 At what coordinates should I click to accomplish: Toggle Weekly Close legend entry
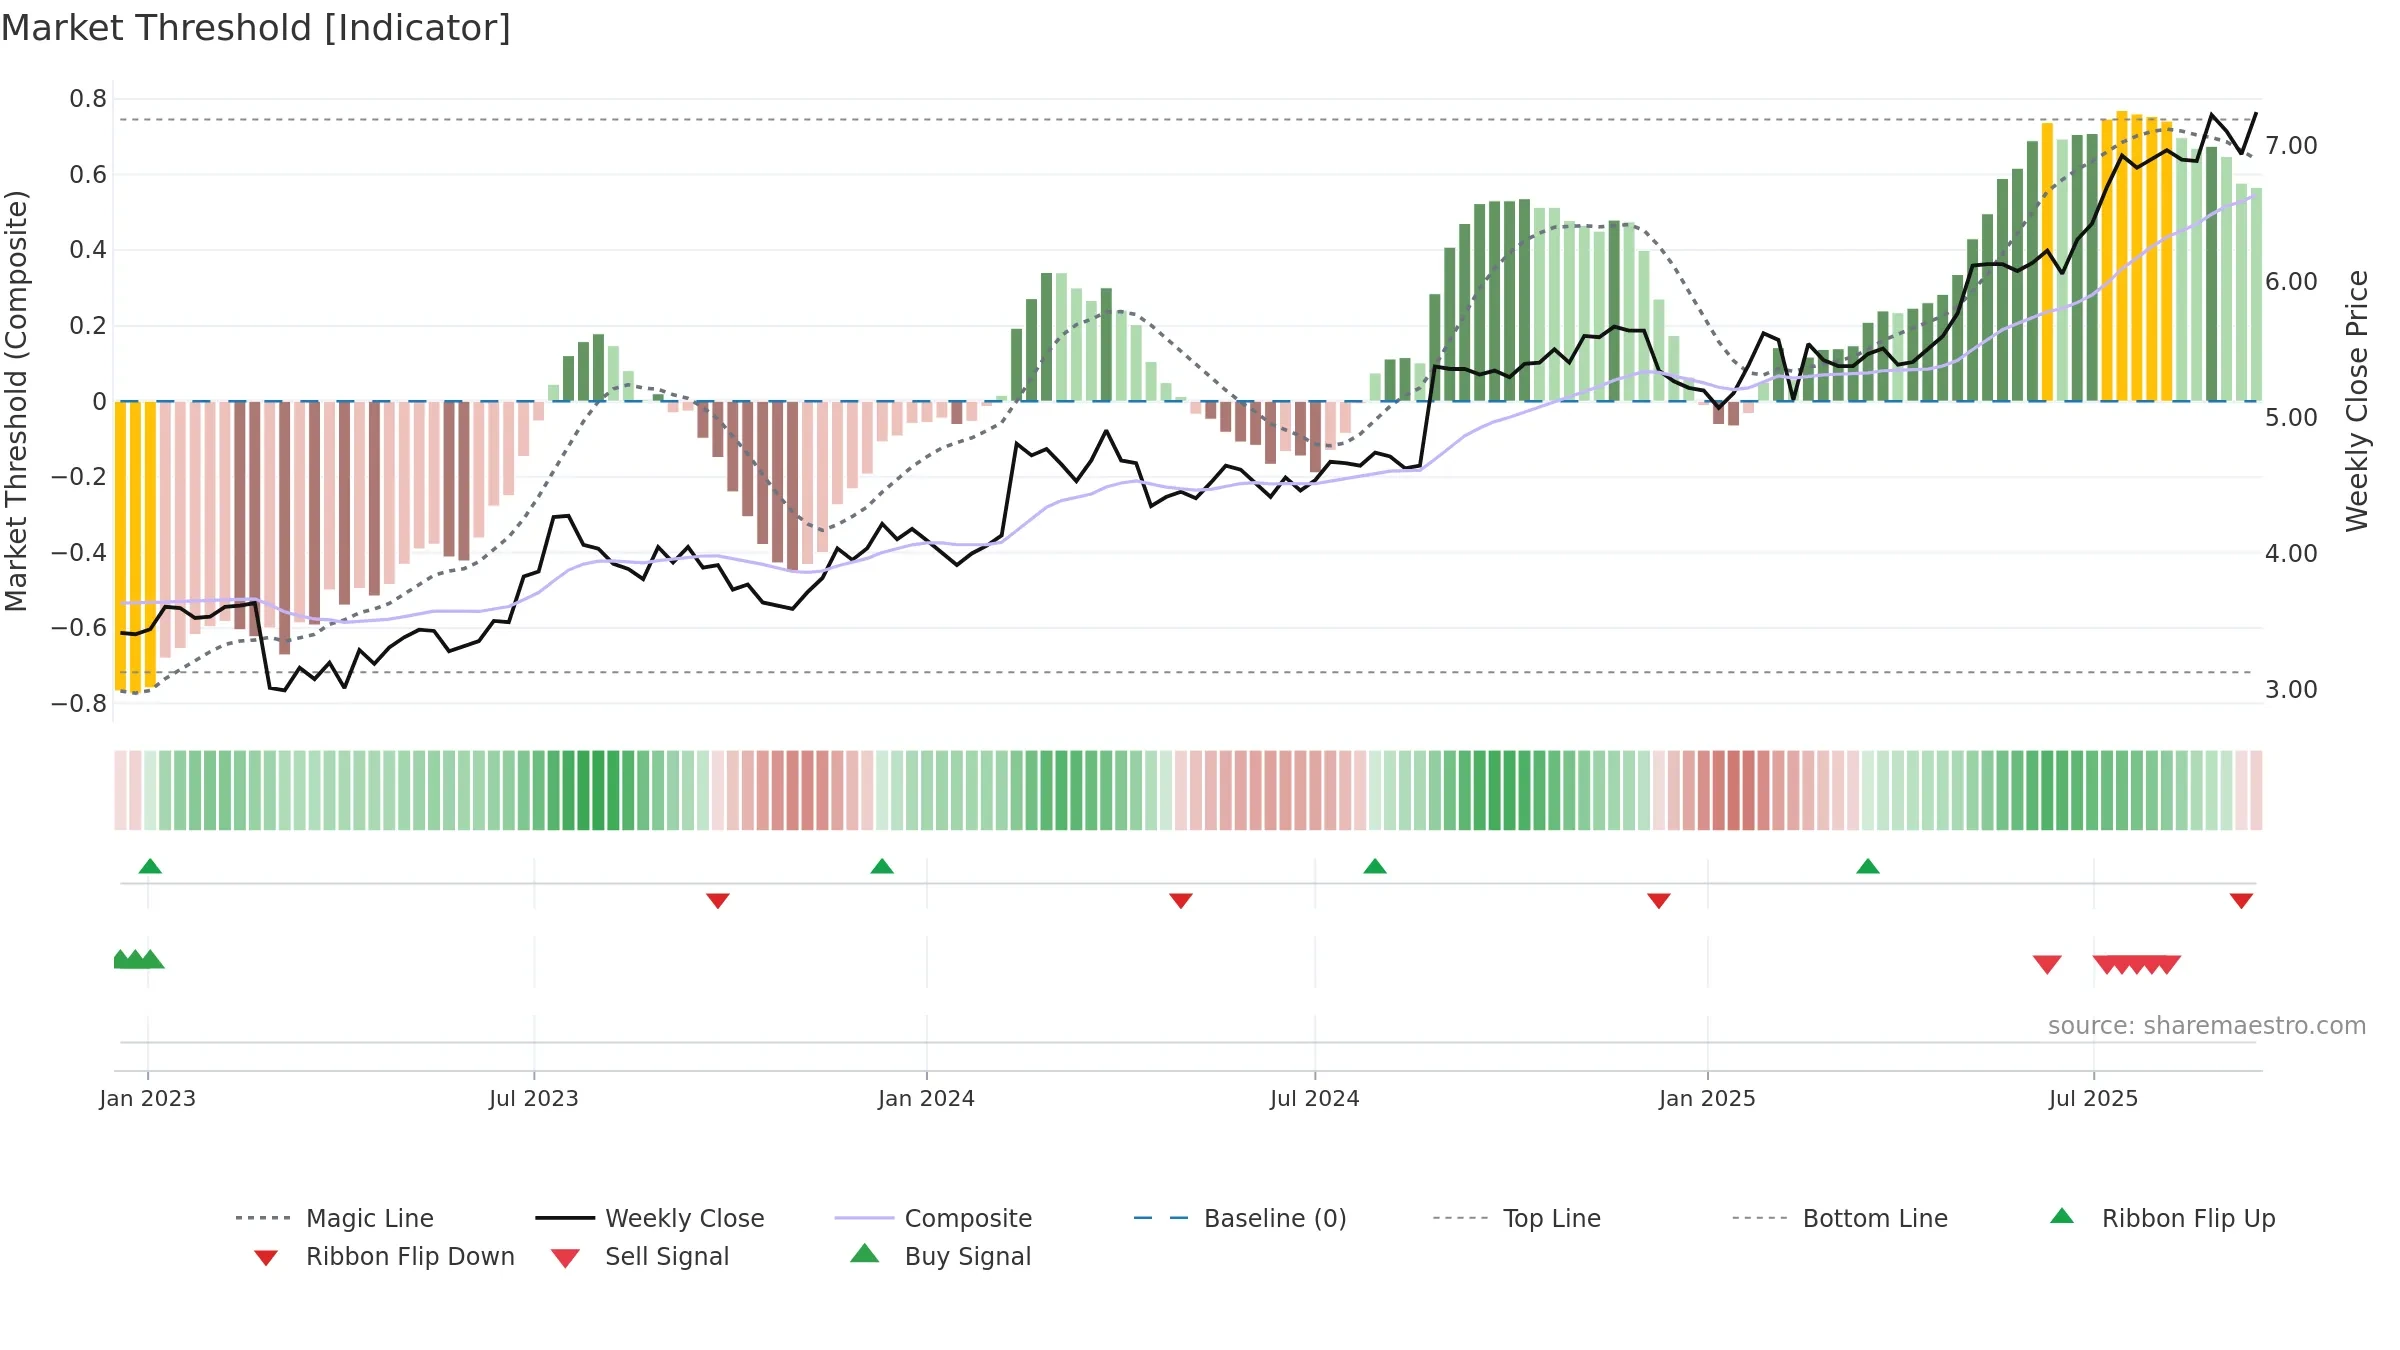(650, 1218)
